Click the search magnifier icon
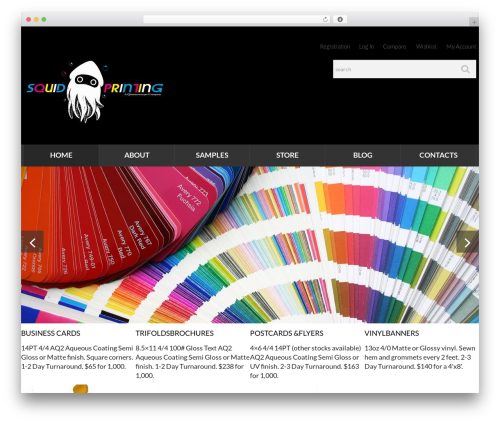Image resolution: width=500 pixels, height=423 pixels. (465, 69)
